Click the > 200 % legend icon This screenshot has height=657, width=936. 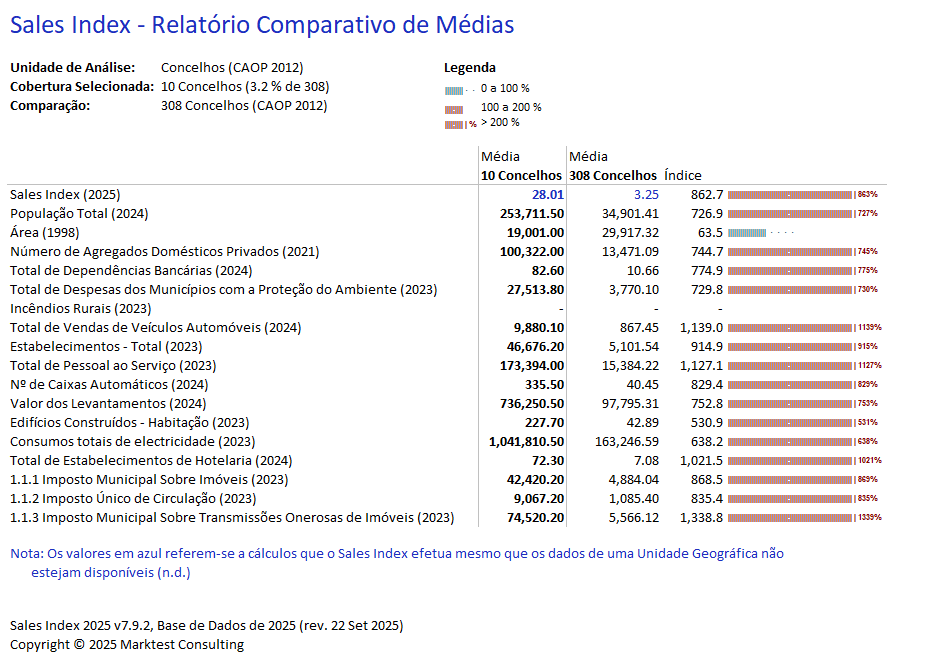[x=455, y=124]
